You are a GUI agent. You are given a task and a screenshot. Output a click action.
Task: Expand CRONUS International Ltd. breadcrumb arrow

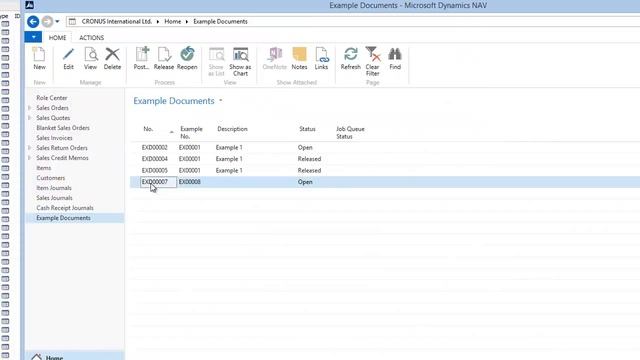click(158, 22)
